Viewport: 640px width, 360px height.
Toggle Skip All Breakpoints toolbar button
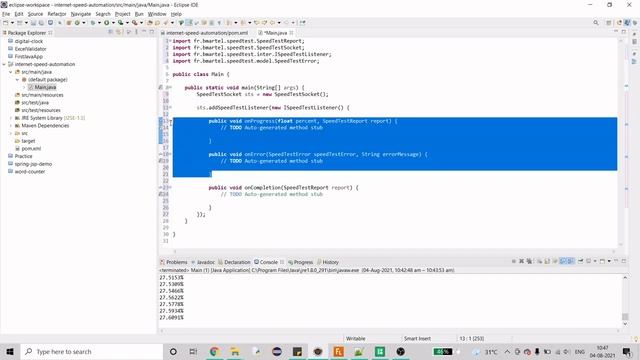click(x=60, y=23)
